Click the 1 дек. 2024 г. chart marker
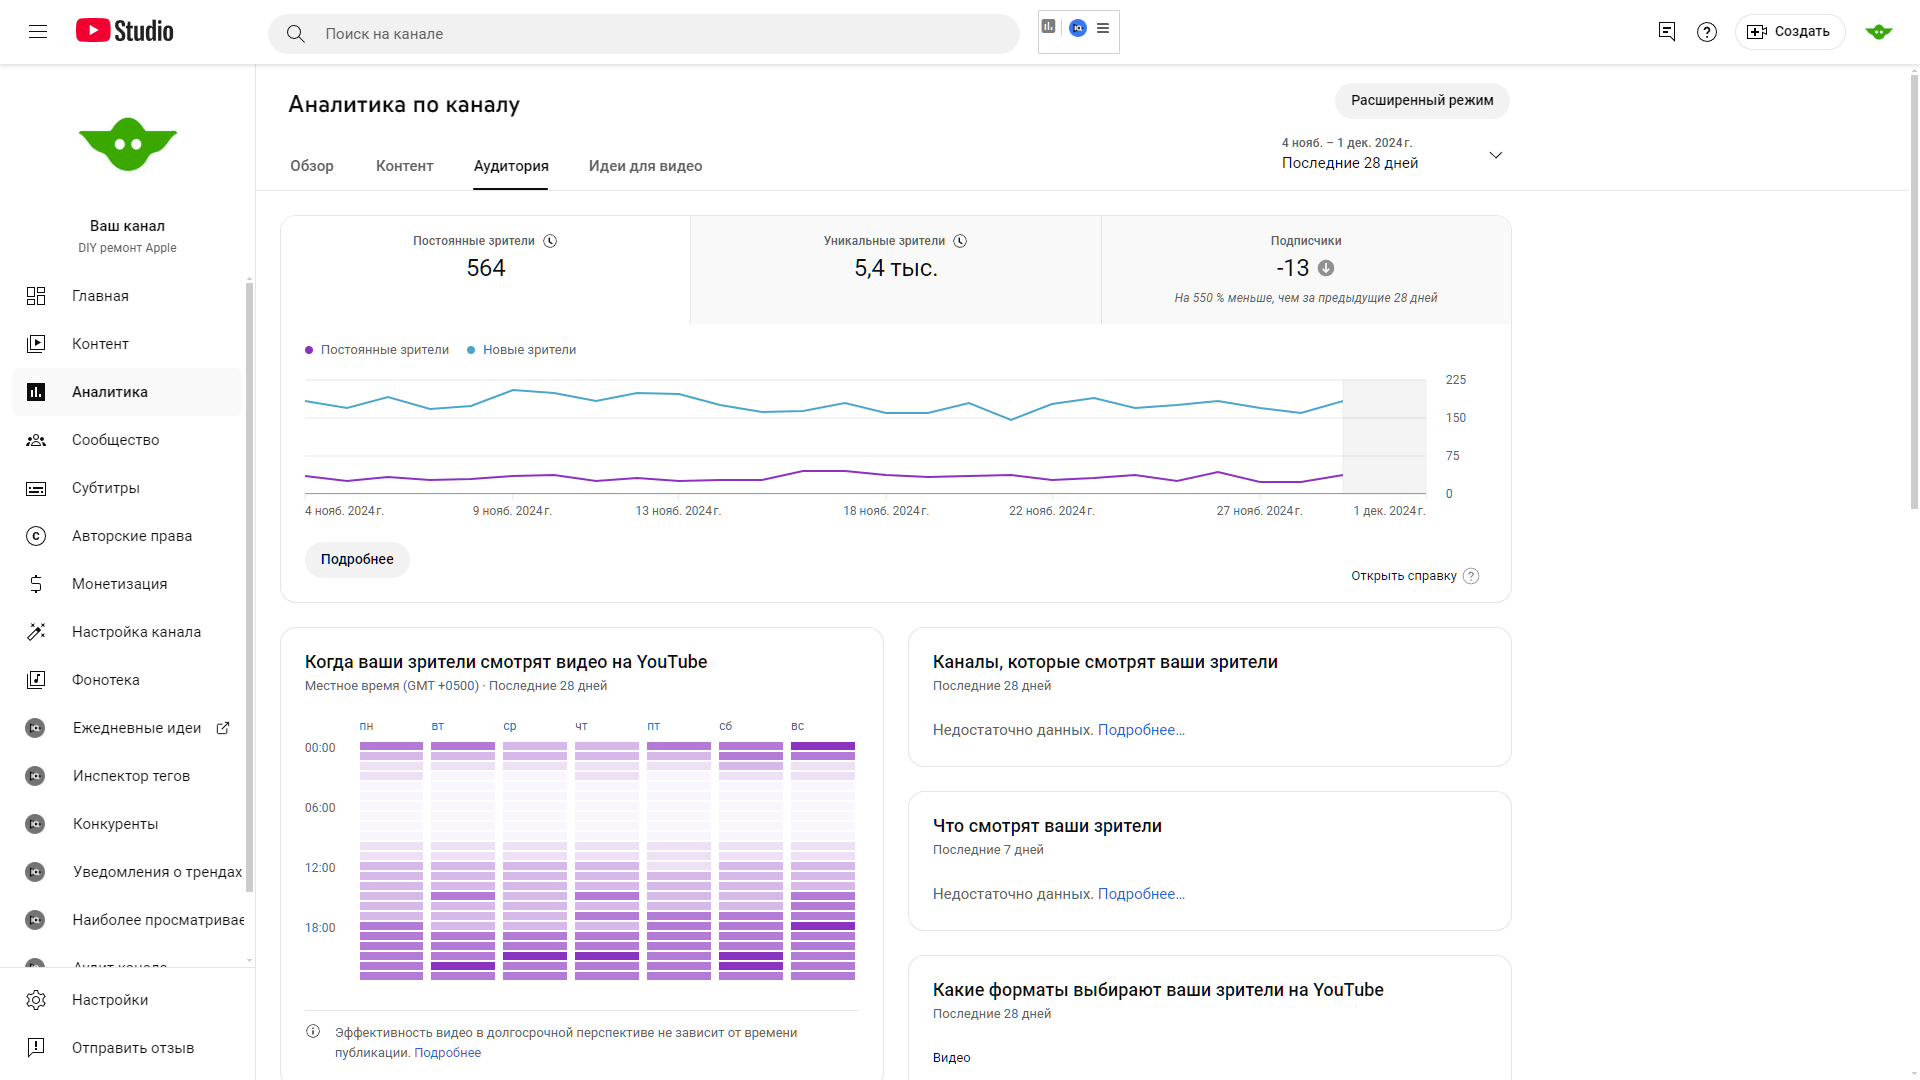1920x1080 pixels. coord(1389,511)
